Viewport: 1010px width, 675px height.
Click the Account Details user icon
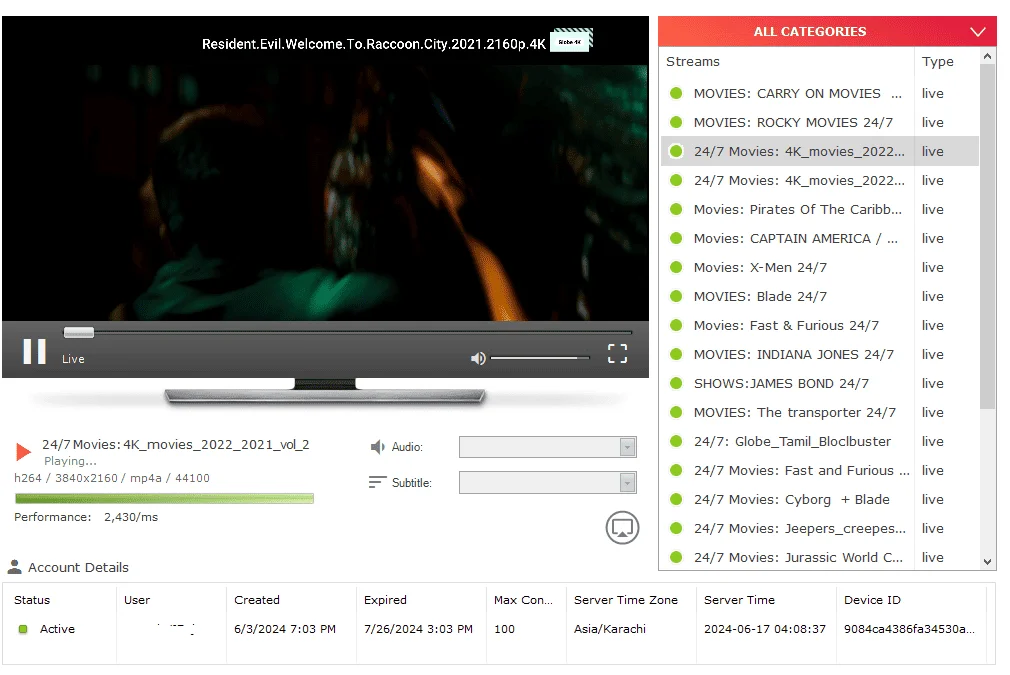click(14, 567)
